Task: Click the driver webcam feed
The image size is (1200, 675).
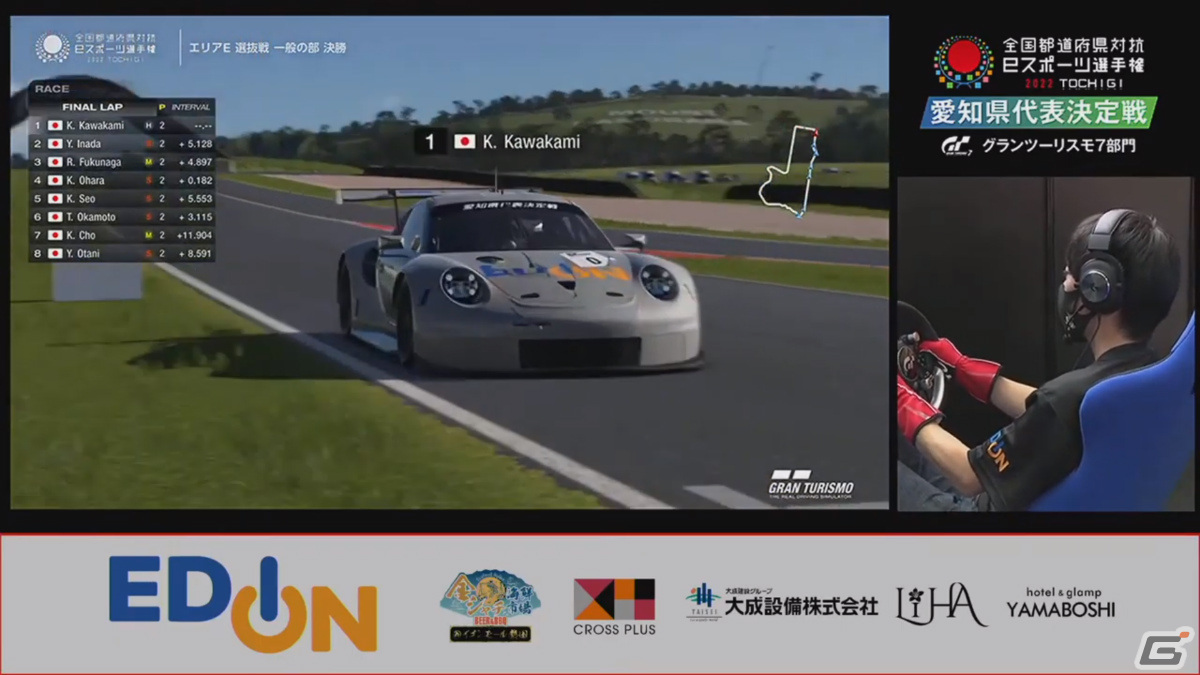Action: pyautogui.click(x=1044, y=345)
